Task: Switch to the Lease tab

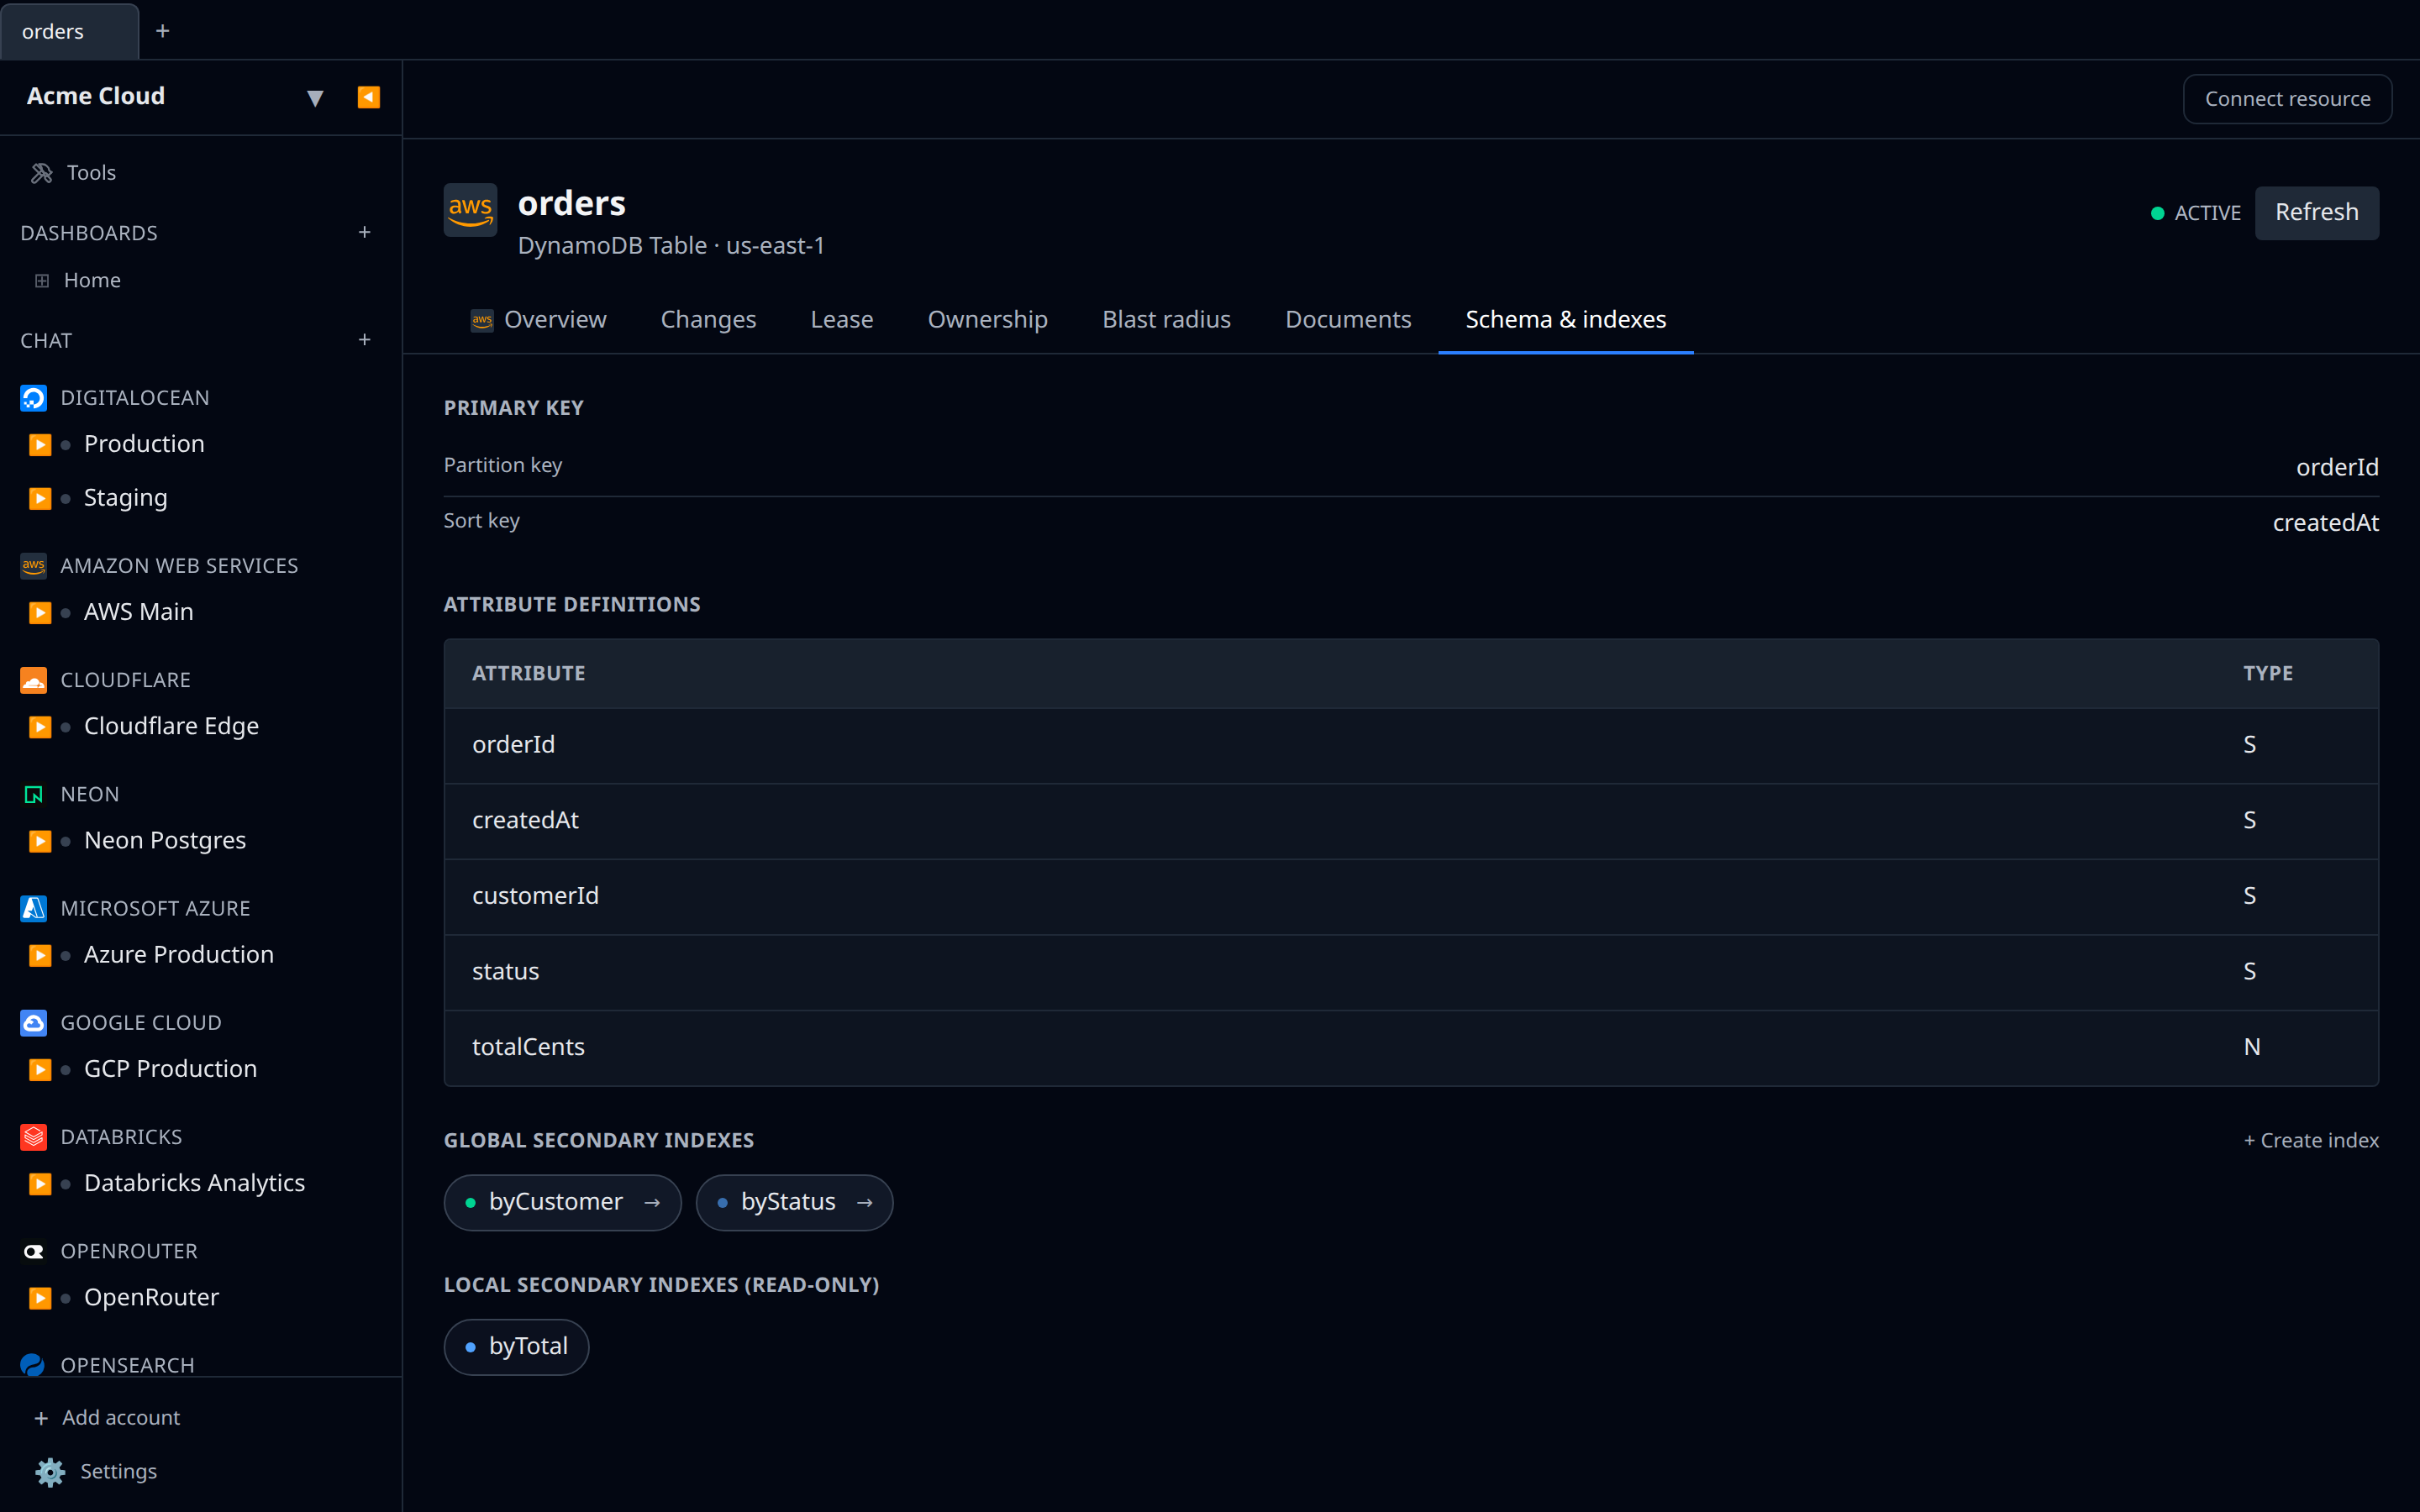Action: click(x=842, y=319)
